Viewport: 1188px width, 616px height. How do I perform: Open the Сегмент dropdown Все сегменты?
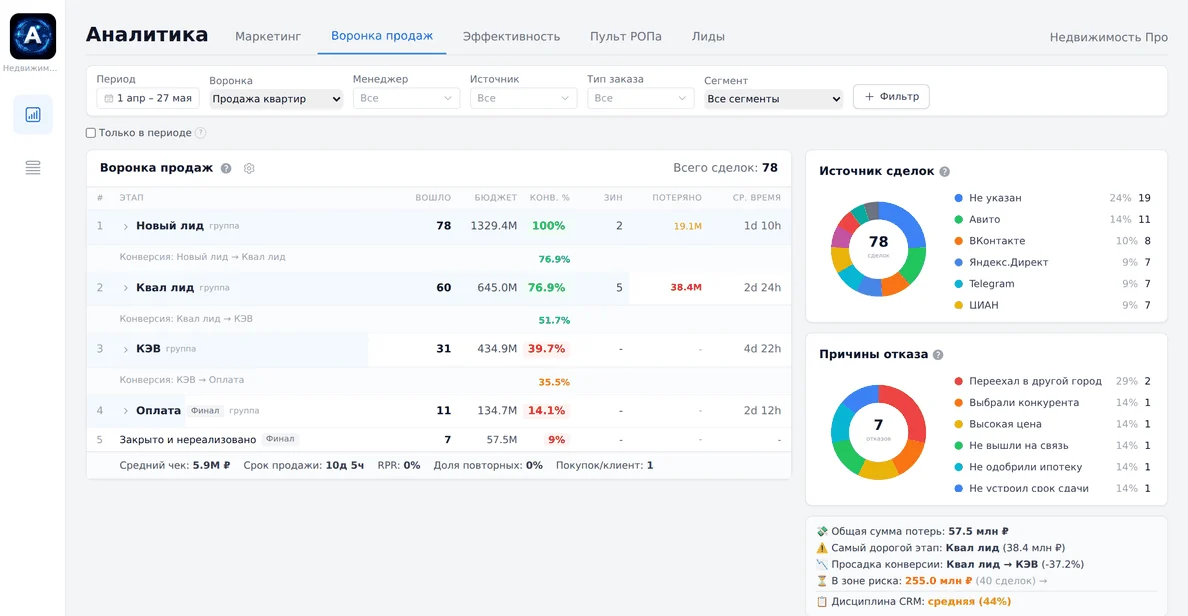[x=773, y=98]
